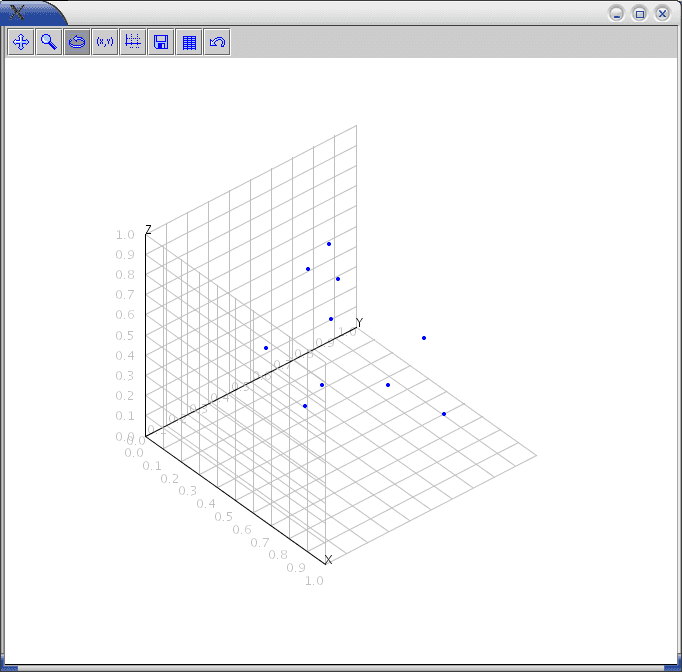Click the grid axes settings icon

point(132,42)
